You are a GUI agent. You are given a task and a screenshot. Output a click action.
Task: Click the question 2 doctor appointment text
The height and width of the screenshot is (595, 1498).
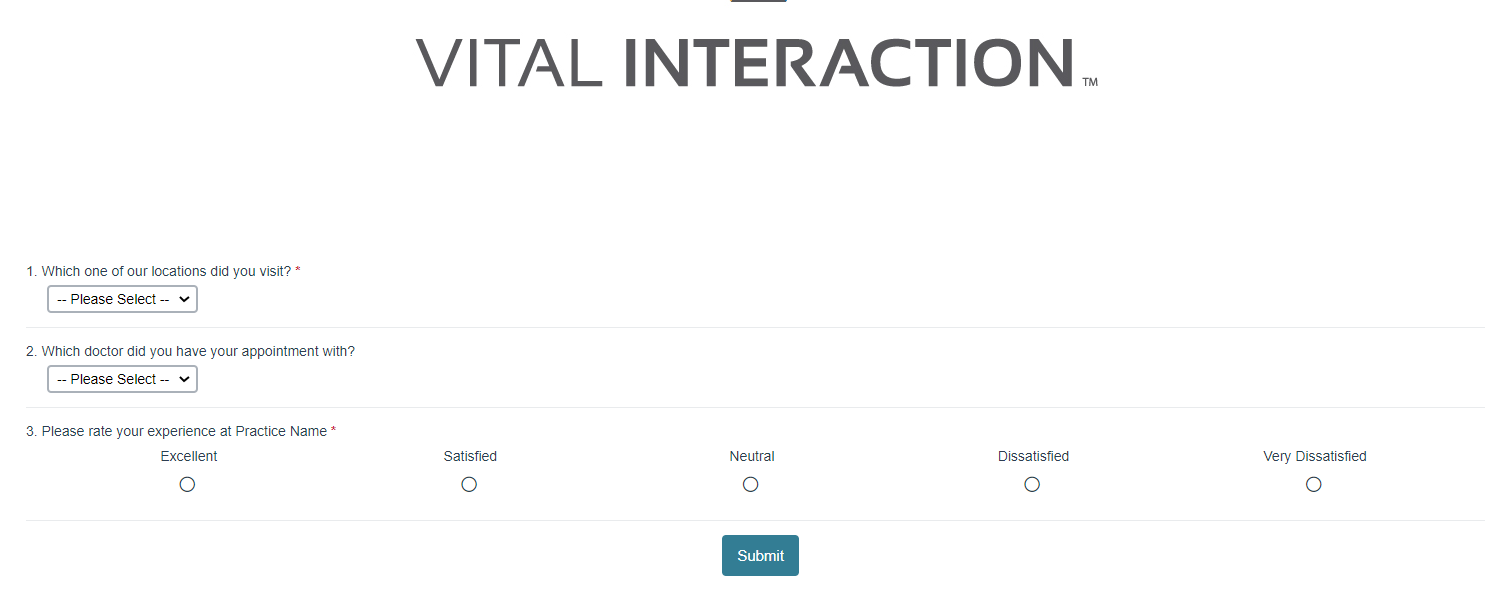[x=190, y=351]
